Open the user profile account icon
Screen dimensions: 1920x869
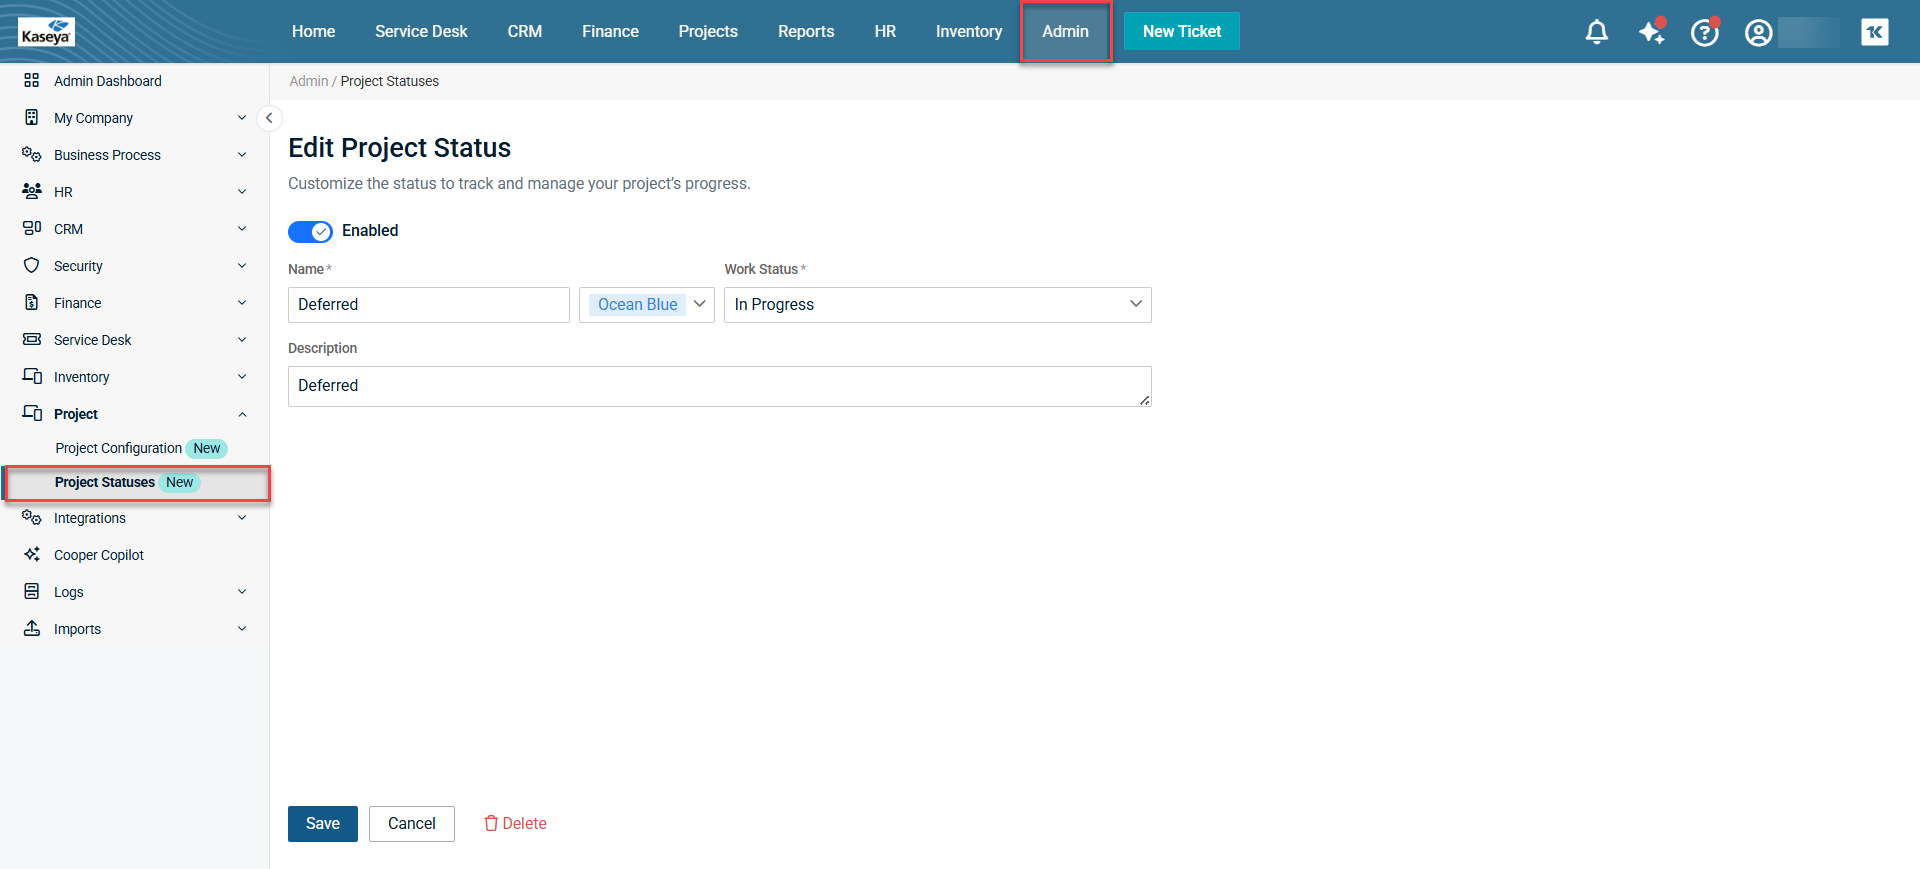(x=1758, y=33)
